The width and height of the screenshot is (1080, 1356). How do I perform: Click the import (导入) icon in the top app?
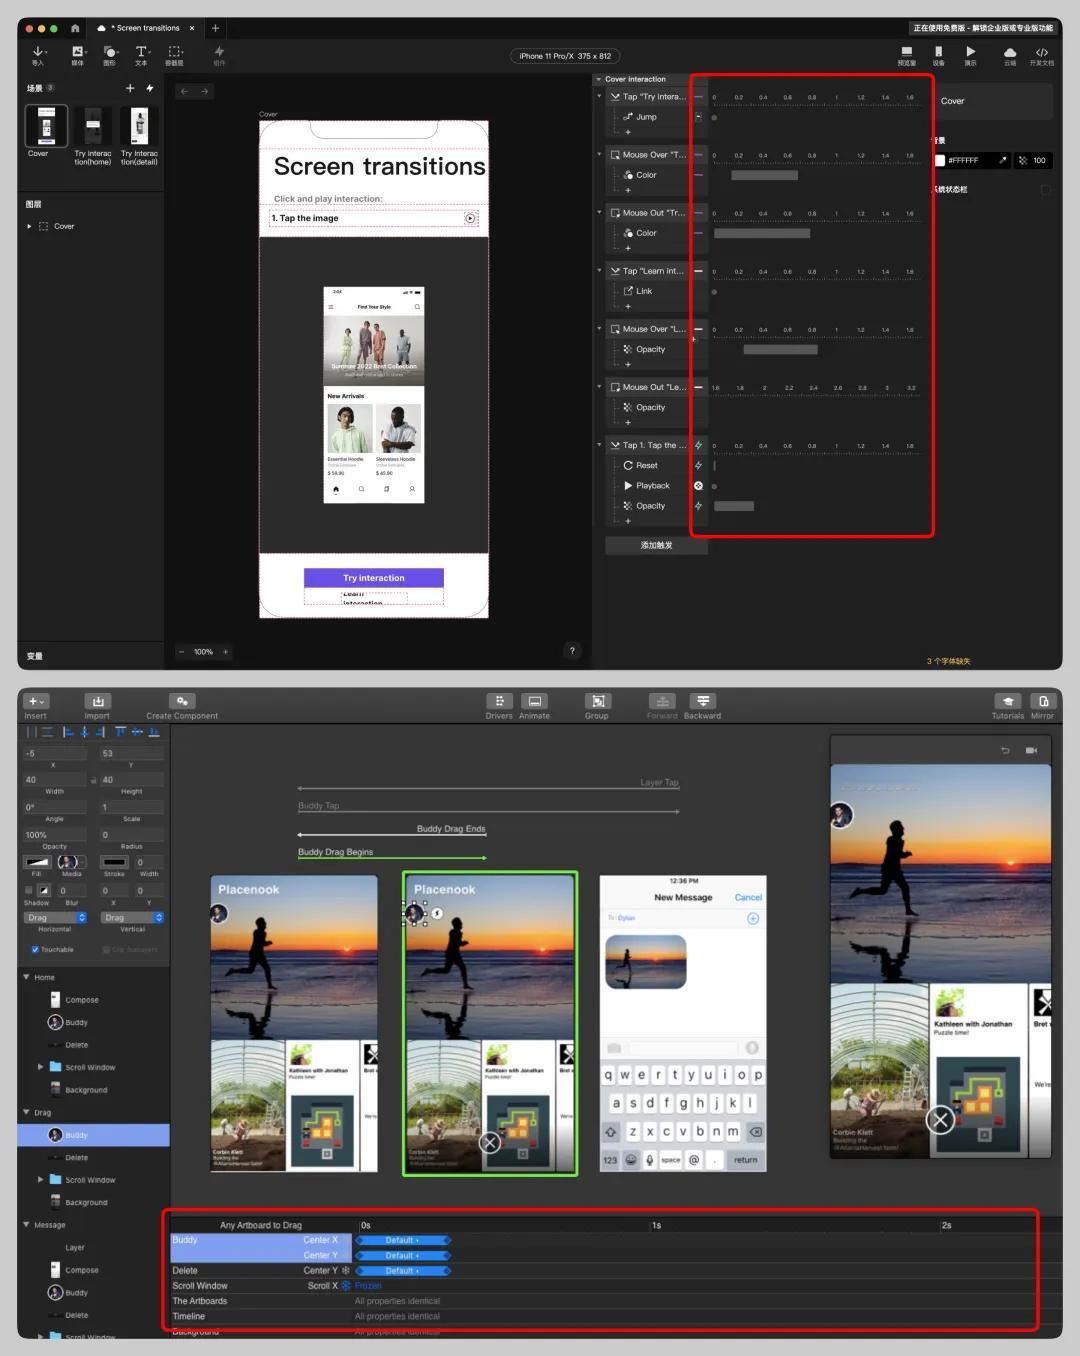click(38, 52)
